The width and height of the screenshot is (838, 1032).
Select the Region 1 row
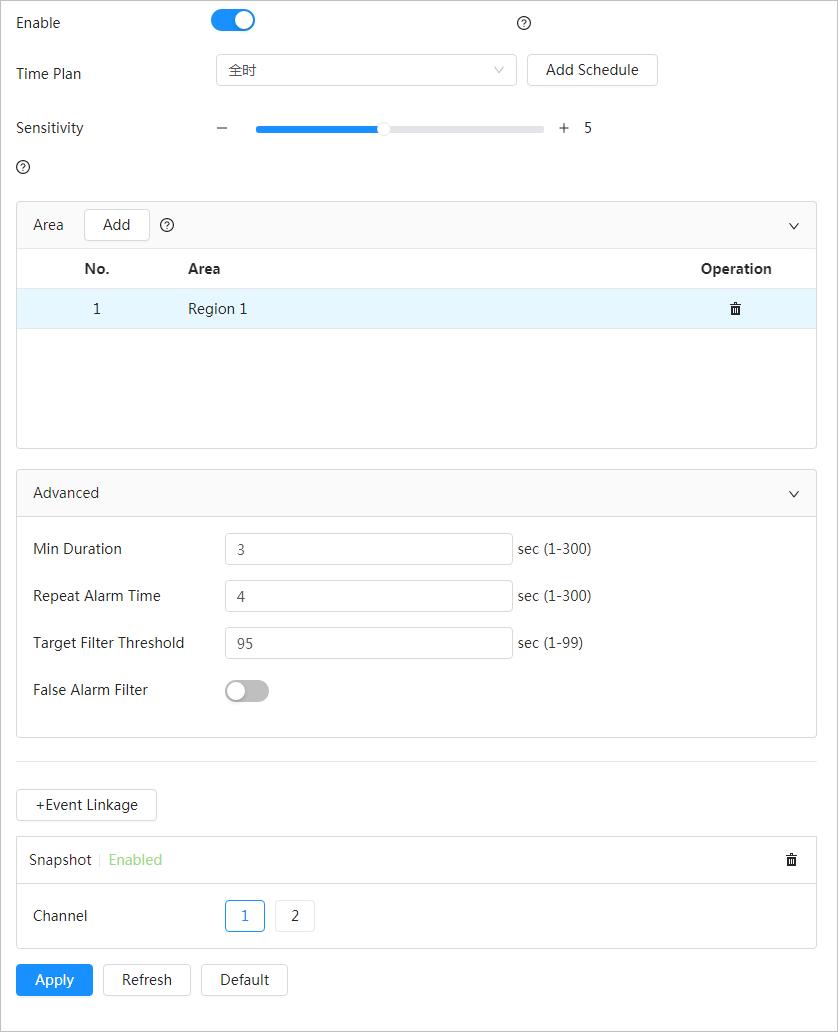pyautogui.click(x=400, y=309)
